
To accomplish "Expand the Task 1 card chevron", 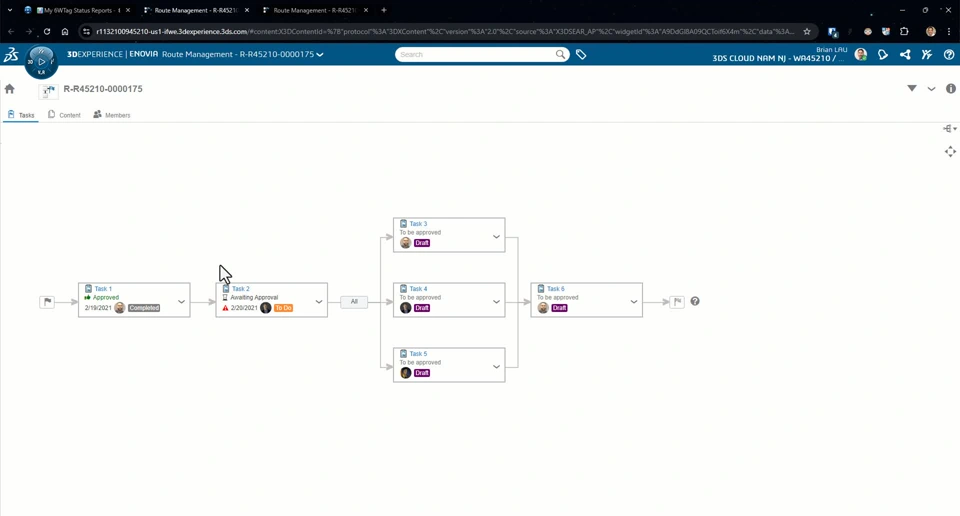I will [181, 302].
